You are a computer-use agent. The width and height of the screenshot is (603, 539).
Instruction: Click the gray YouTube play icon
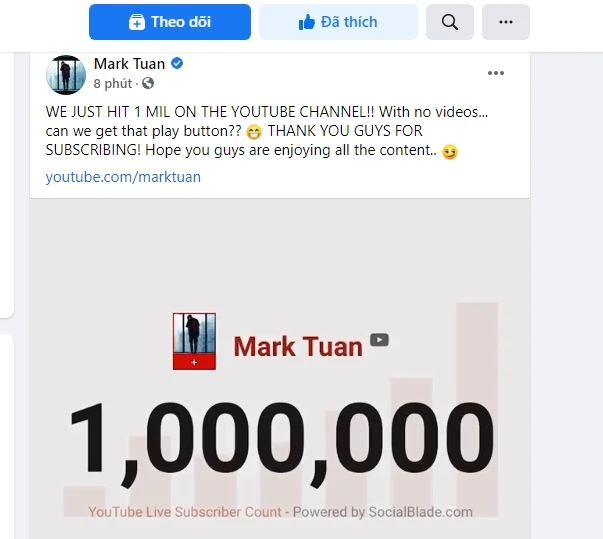379,340
